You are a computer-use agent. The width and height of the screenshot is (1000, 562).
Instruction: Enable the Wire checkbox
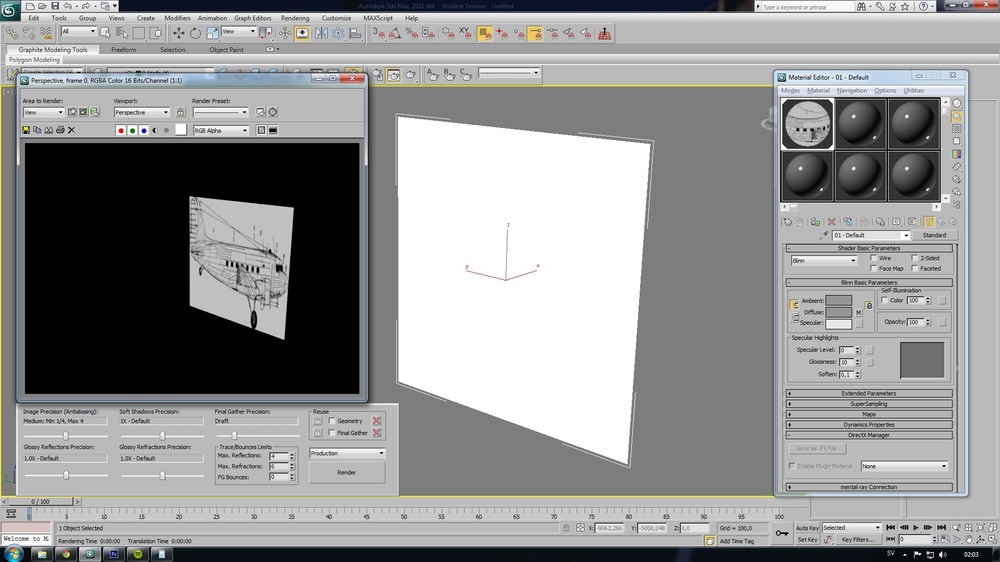[x=873, y=258]
